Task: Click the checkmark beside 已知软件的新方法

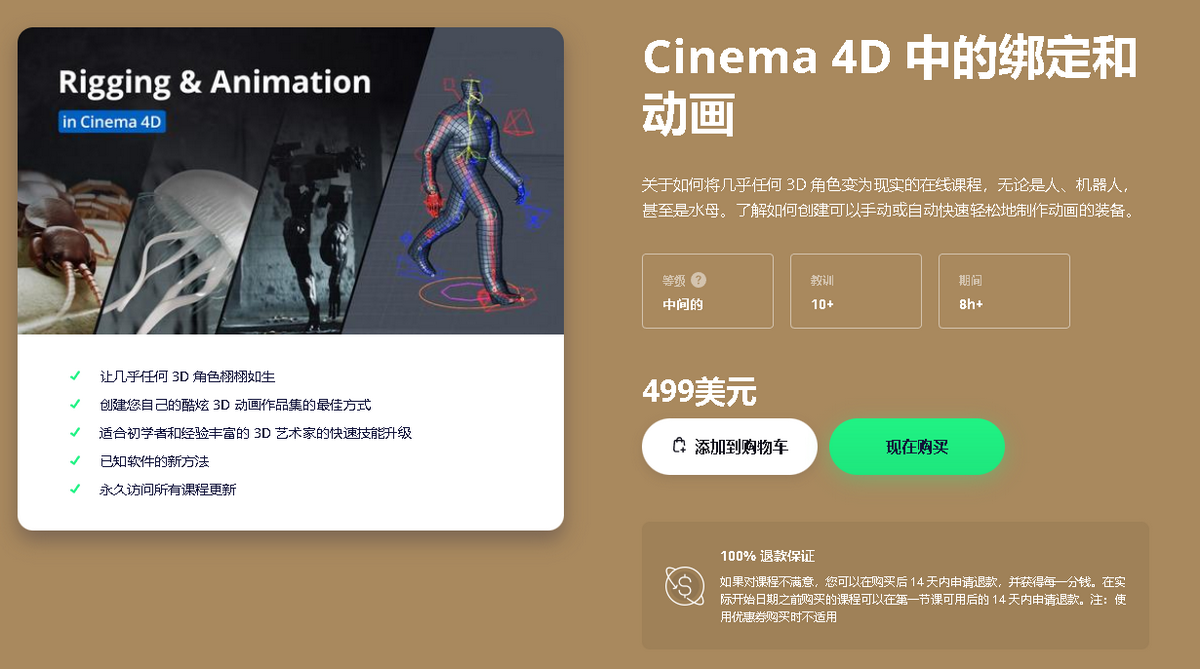Action: tap(75, 461)
